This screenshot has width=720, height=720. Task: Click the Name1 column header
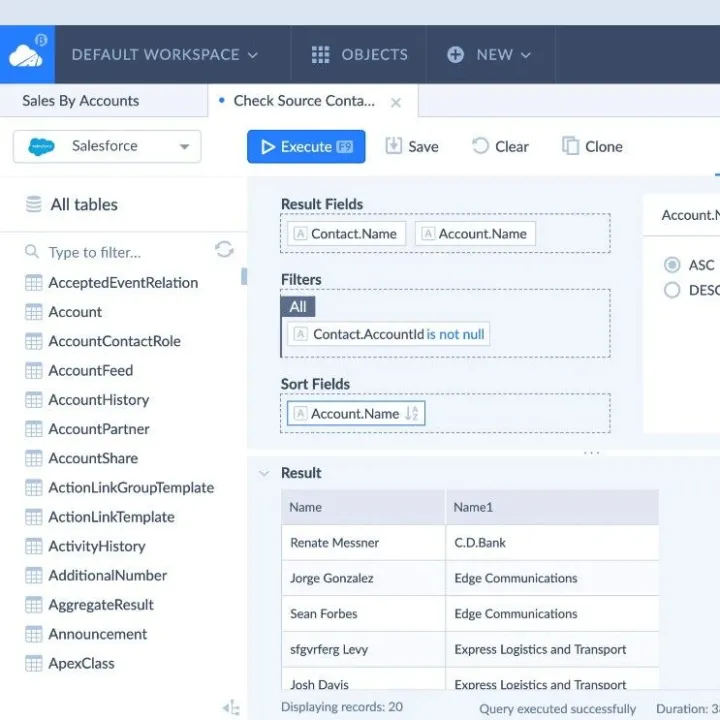tap(552, 507)
